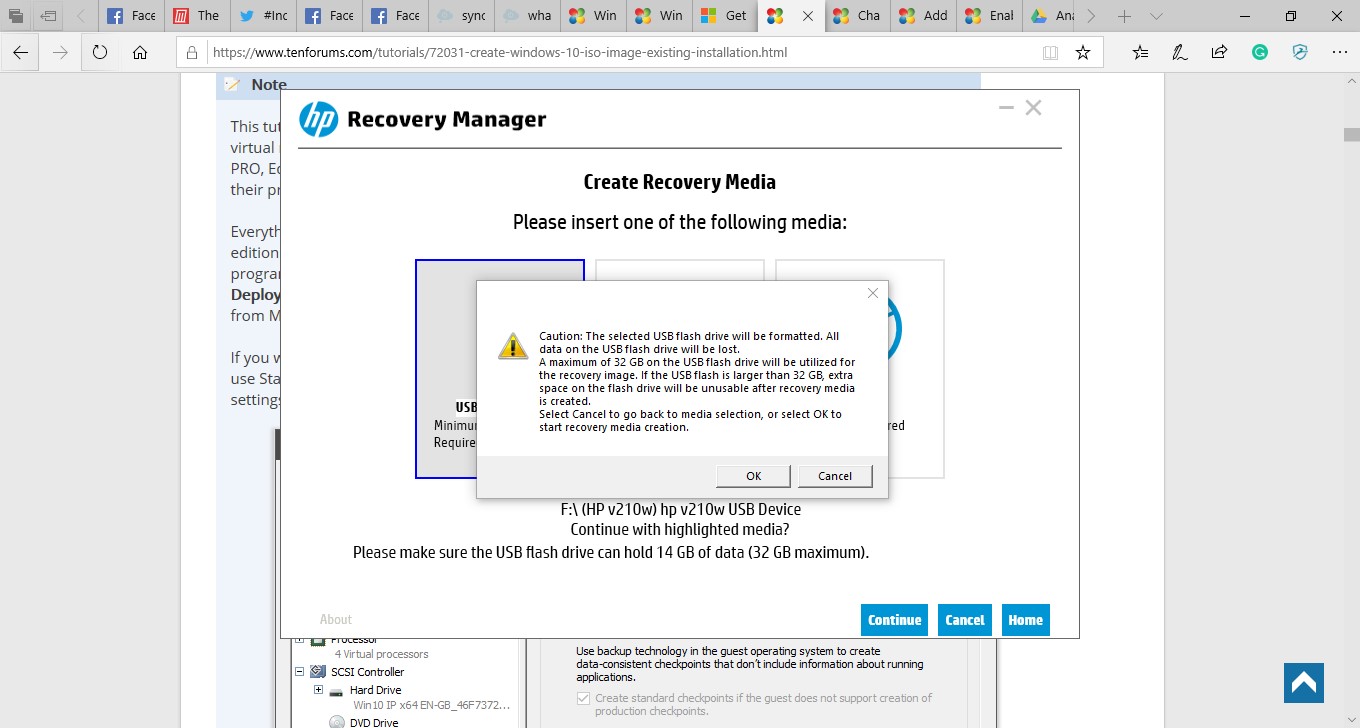1360x728 pixels.
Task: Minimize the HP Recovery Manager window
Action: pos(1006,108)
